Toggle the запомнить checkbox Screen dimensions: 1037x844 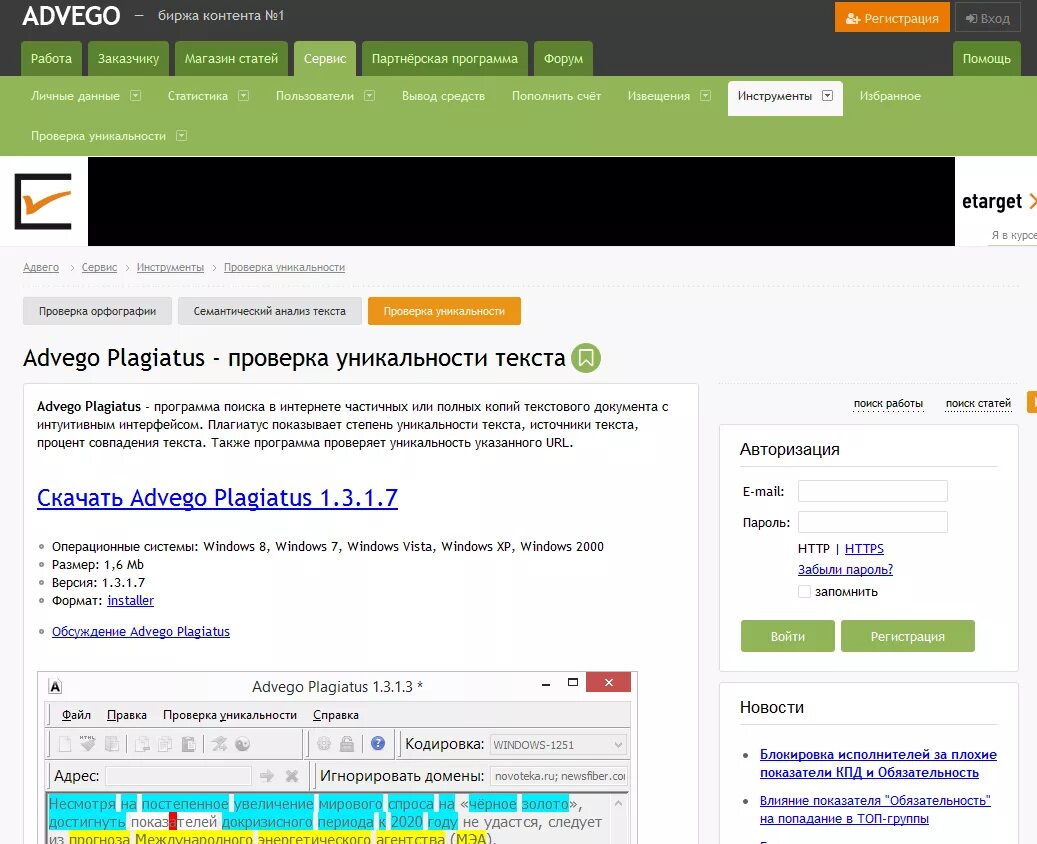(x=804, y=591)
